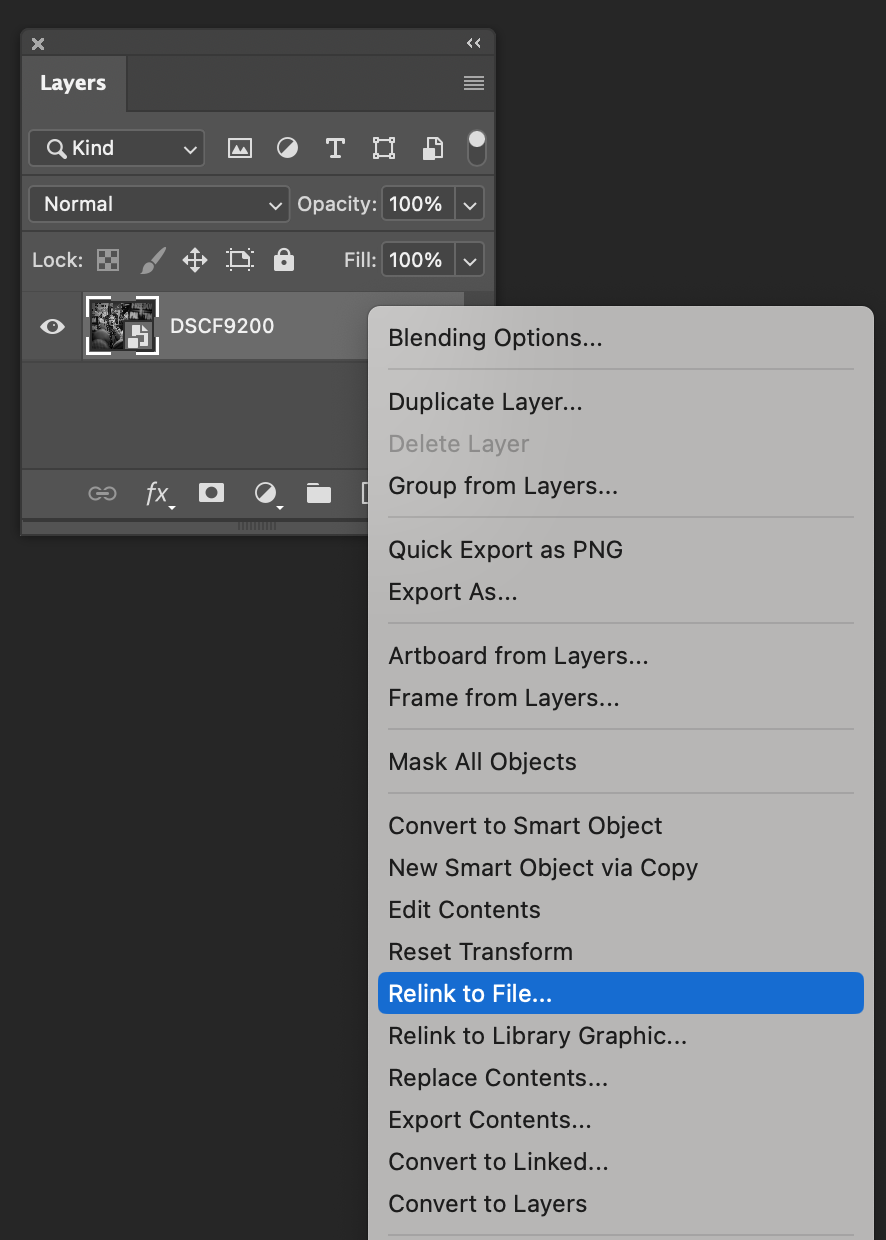Add a layer mask
This screenshot has height=1240, width=886.
(x=211, y=492)
